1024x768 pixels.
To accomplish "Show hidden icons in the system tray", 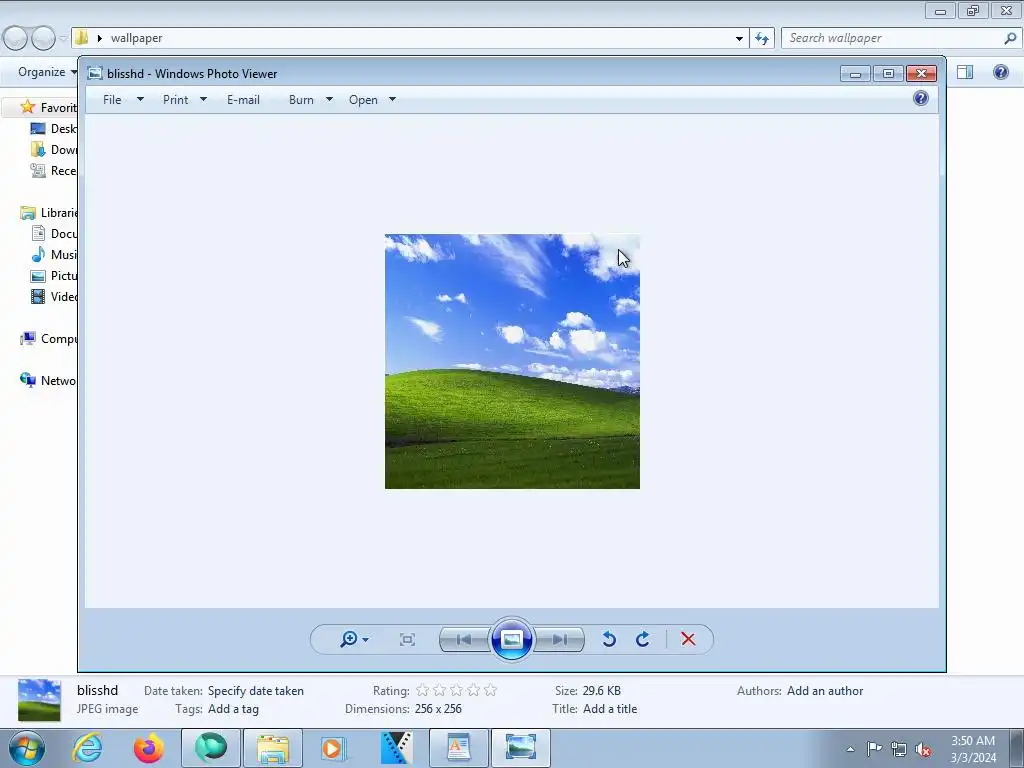I will click(x=850, y=749).
